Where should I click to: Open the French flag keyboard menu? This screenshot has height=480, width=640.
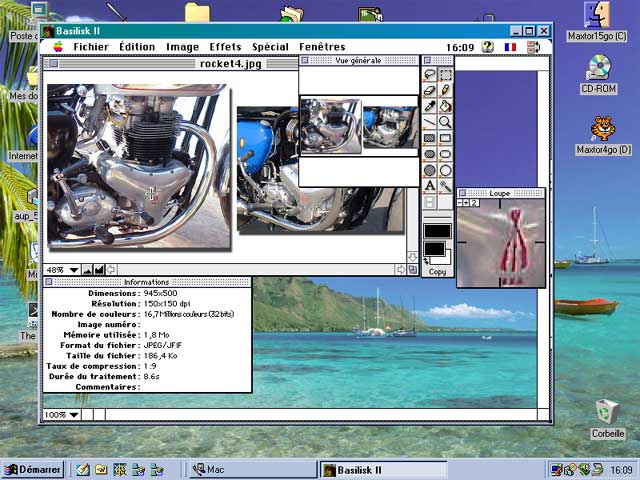point(510,47)
